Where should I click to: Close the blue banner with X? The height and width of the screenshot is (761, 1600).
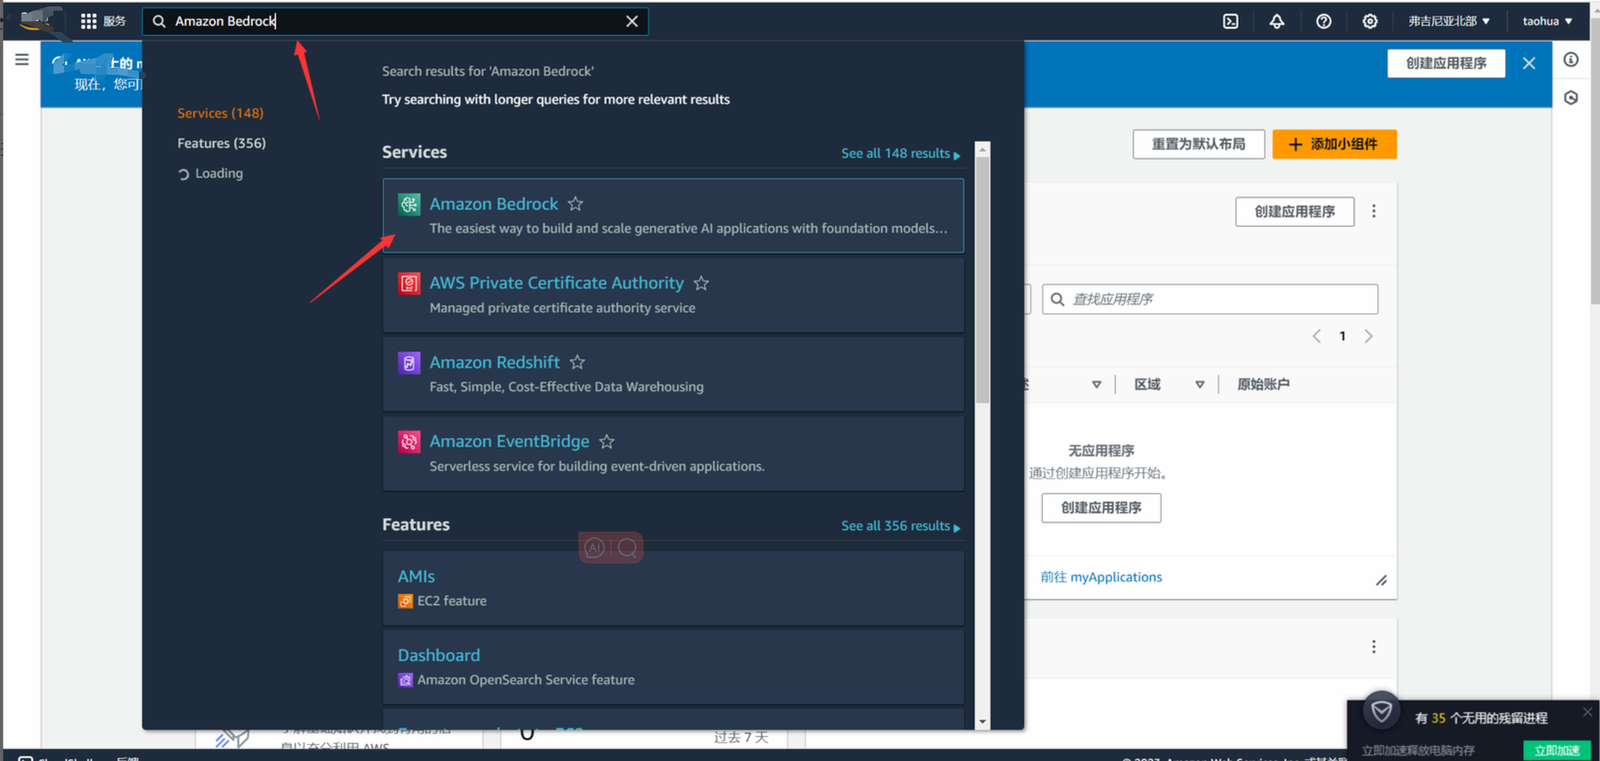[1529, 63]
